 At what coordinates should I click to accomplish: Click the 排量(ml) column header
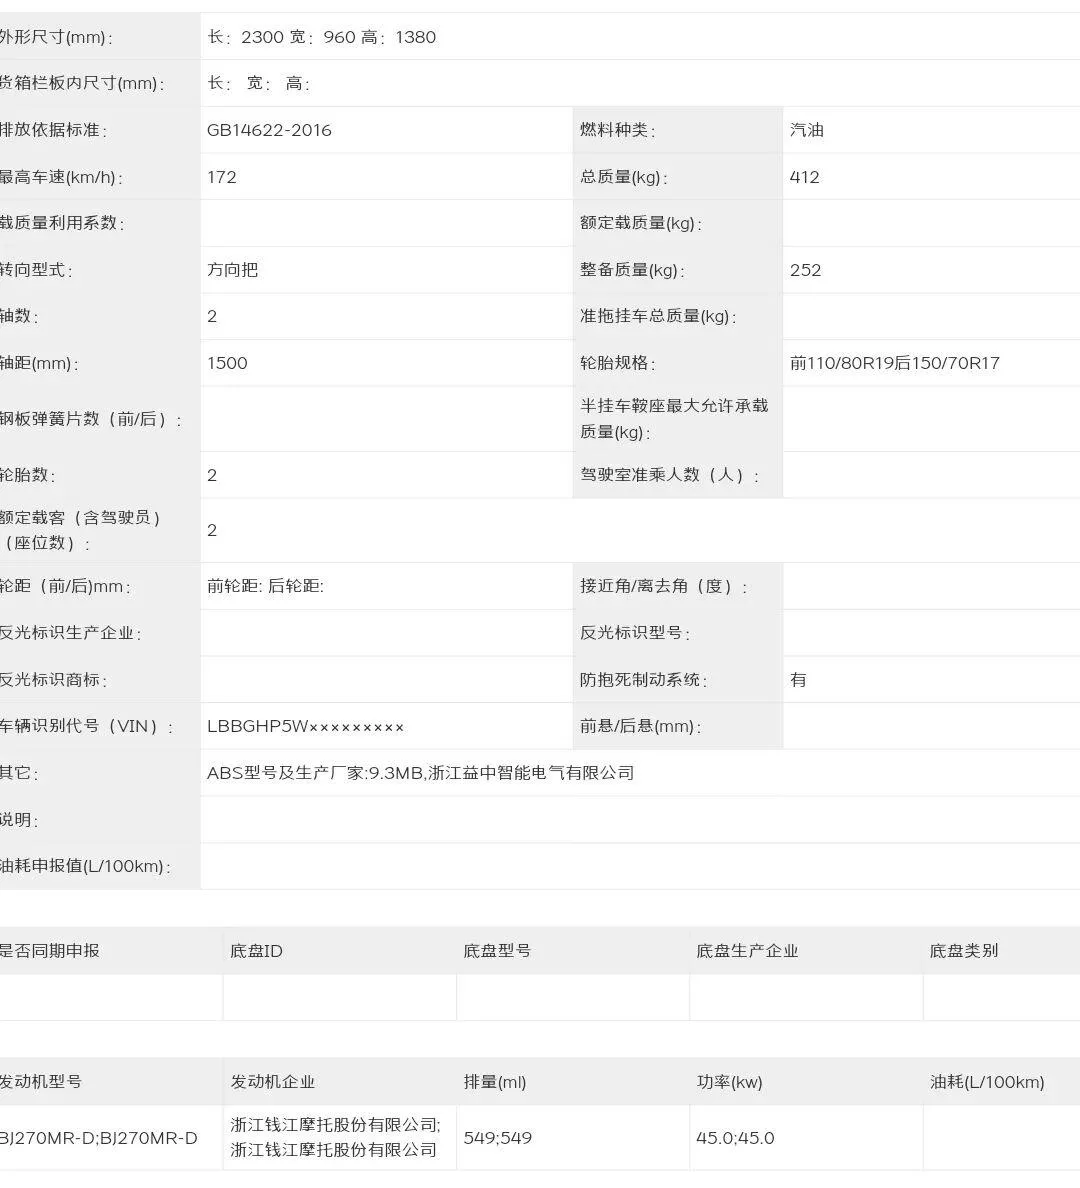click(x=495, y=1082)
